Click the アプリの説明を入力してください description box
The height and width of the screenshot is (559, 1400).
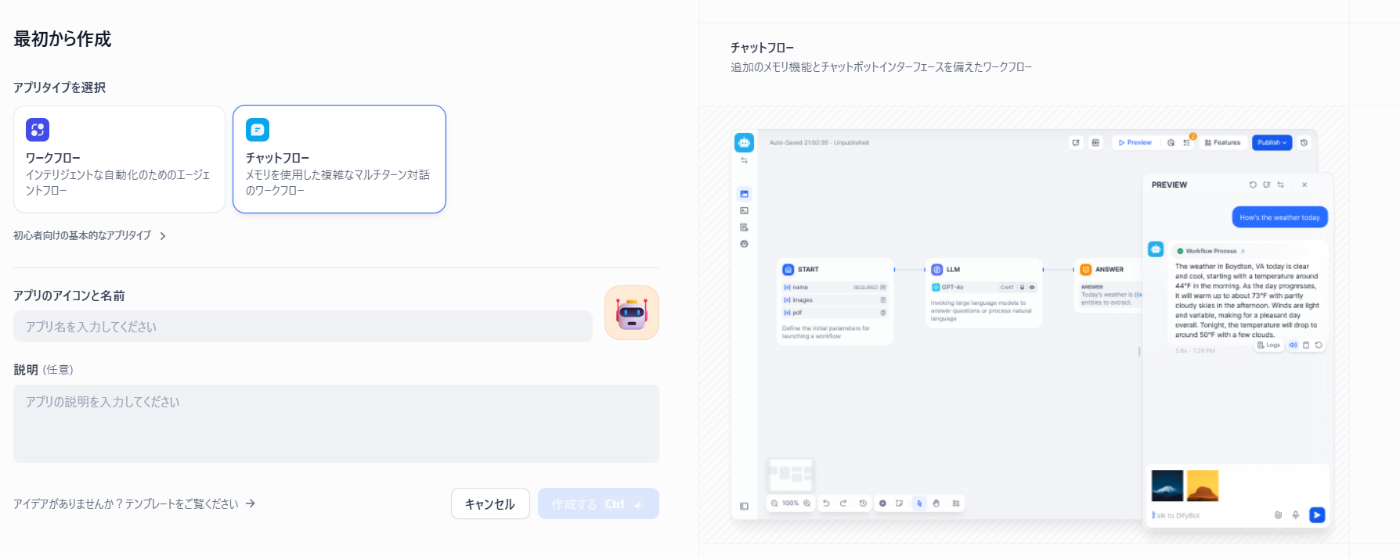[336, 424]
